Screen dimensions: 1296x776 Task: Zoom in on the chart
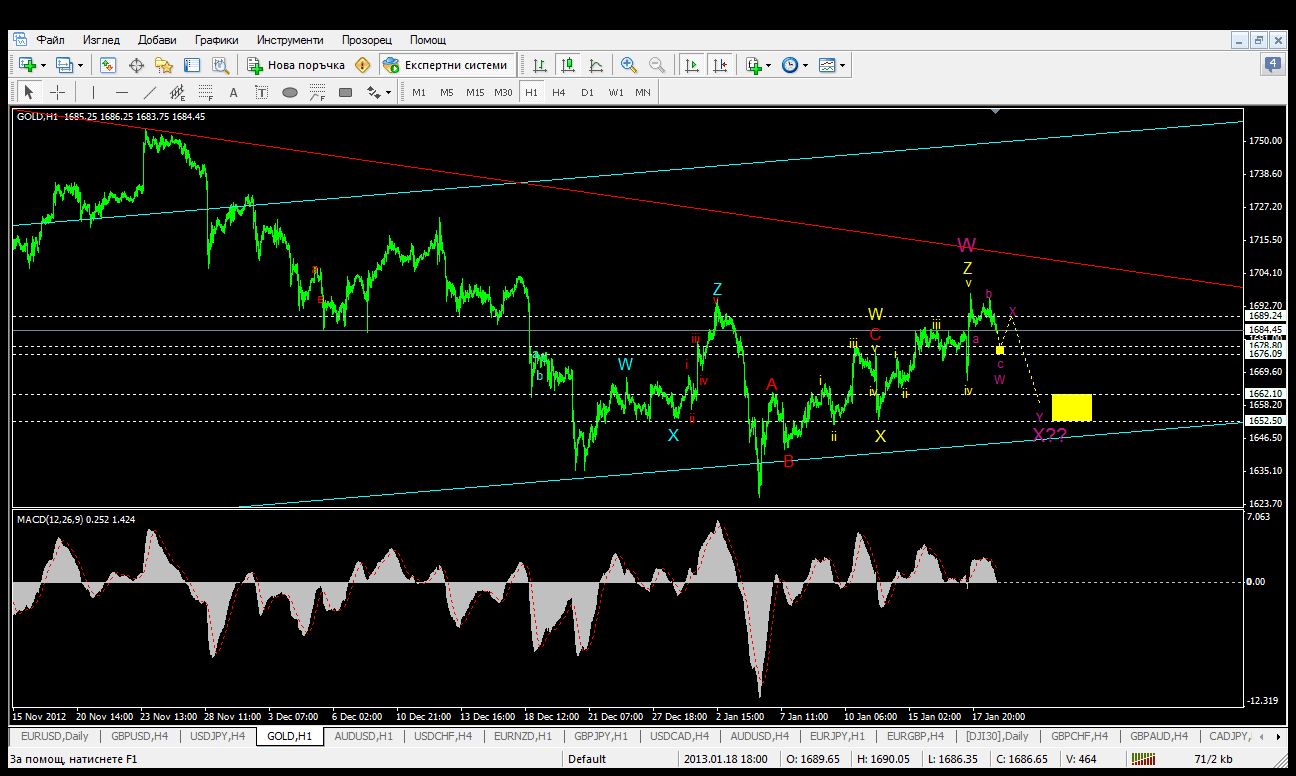tap(629, 65)
